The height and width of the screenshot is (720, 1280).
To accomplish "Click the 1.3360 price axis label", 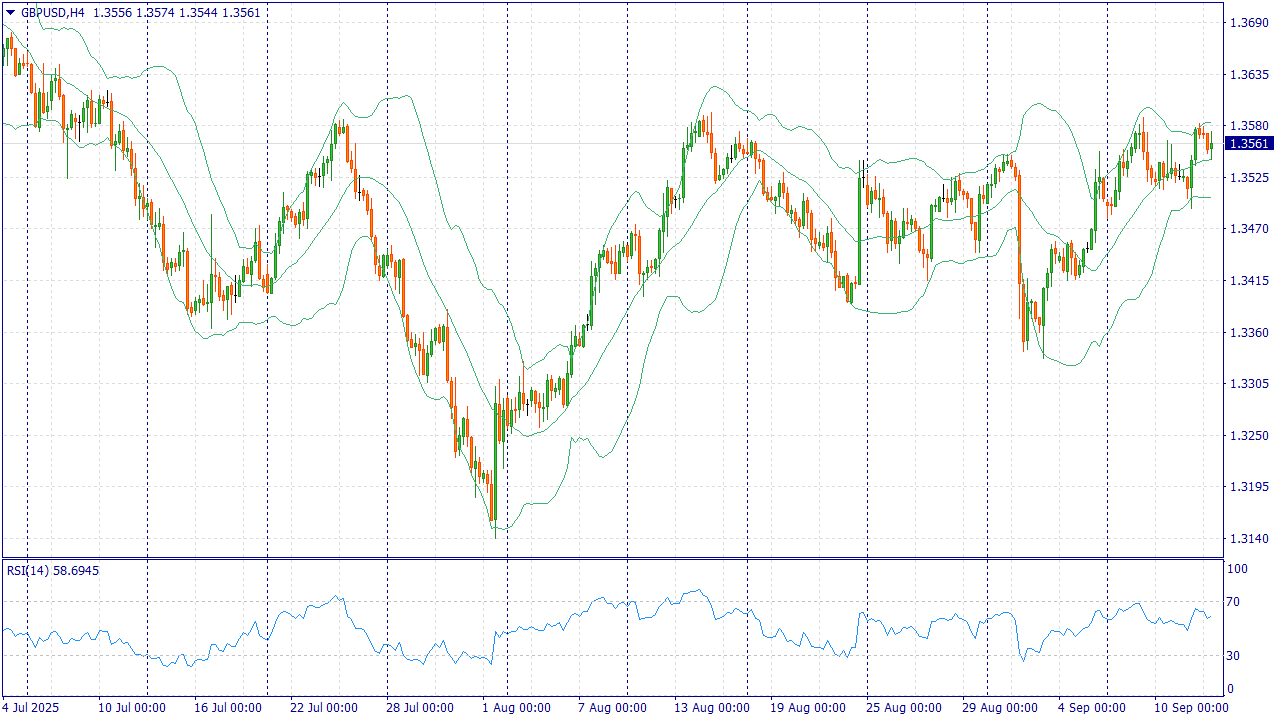I will (1249, 332).
